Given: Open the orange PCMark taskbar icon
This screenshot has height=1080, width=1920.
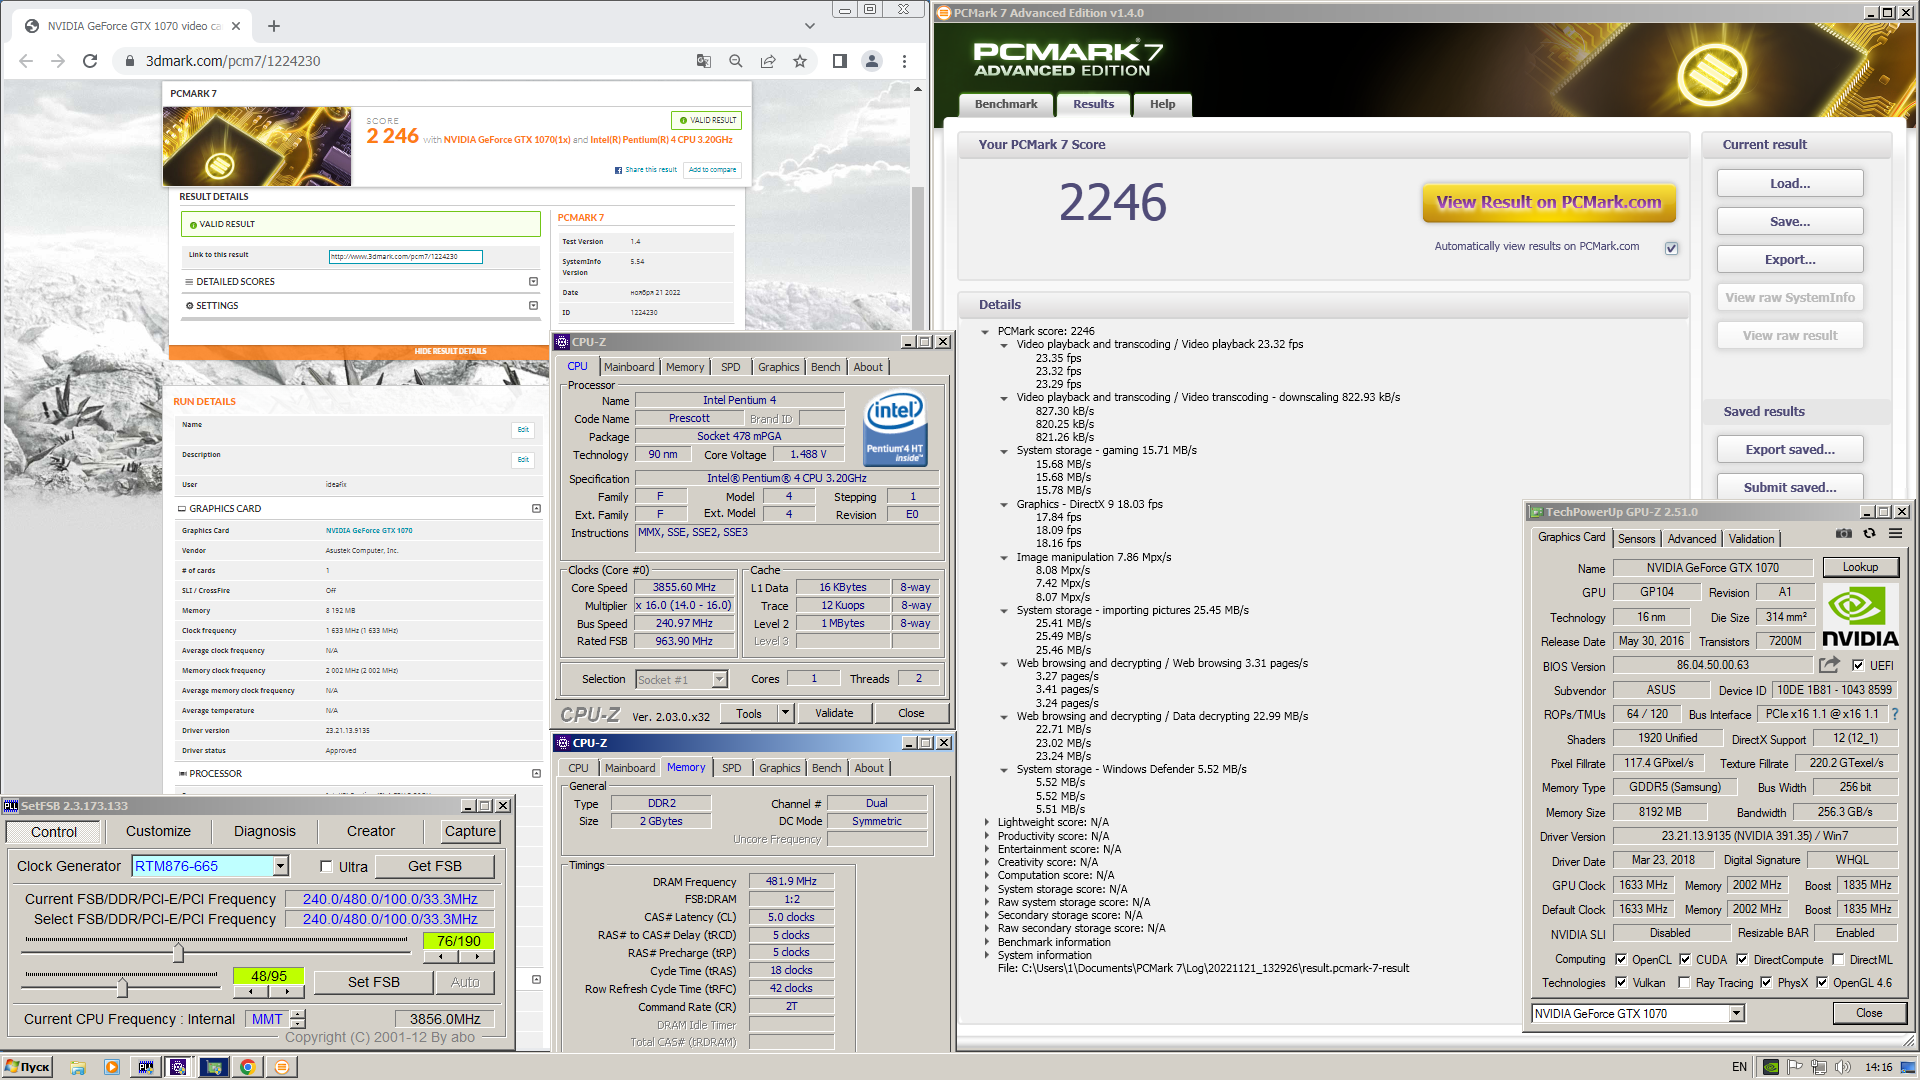Looking at the screenshot, I should 282,1067.
